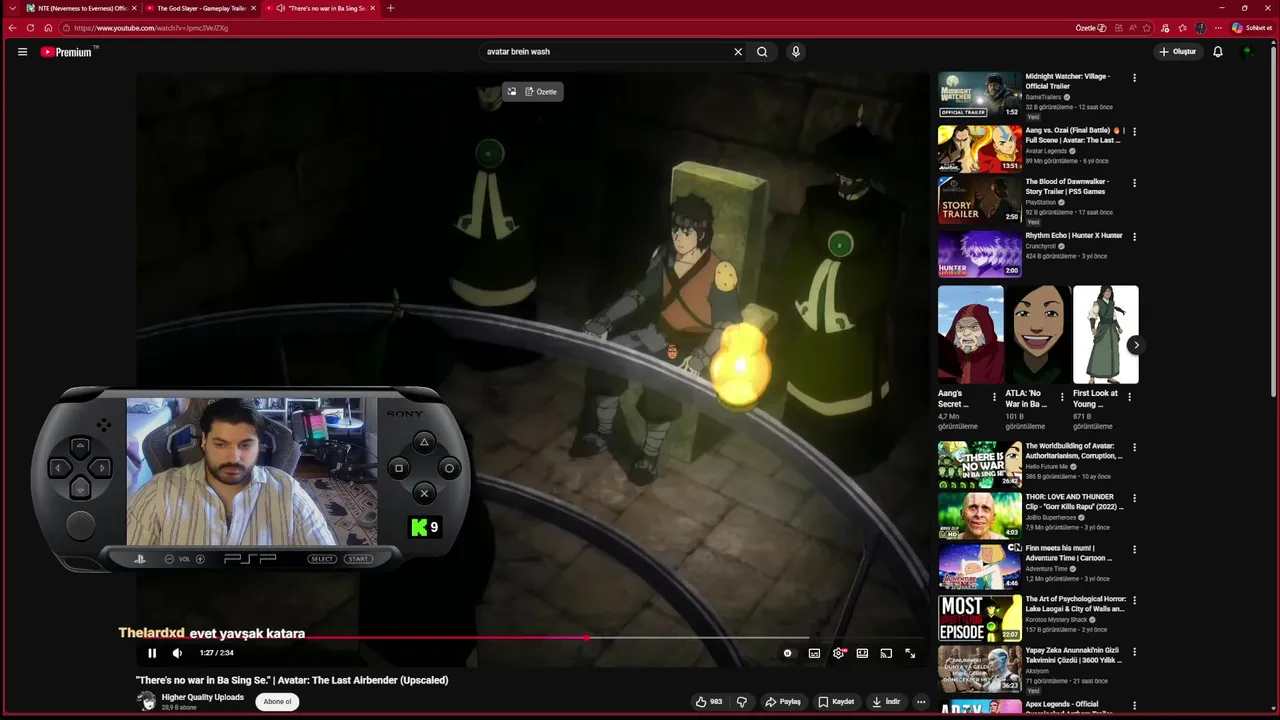Open Higher Quality Uploads channel name
Image resolution: width=1280 pixels, height=720 pixels.
pyautogui.click(x=203, y=697)
